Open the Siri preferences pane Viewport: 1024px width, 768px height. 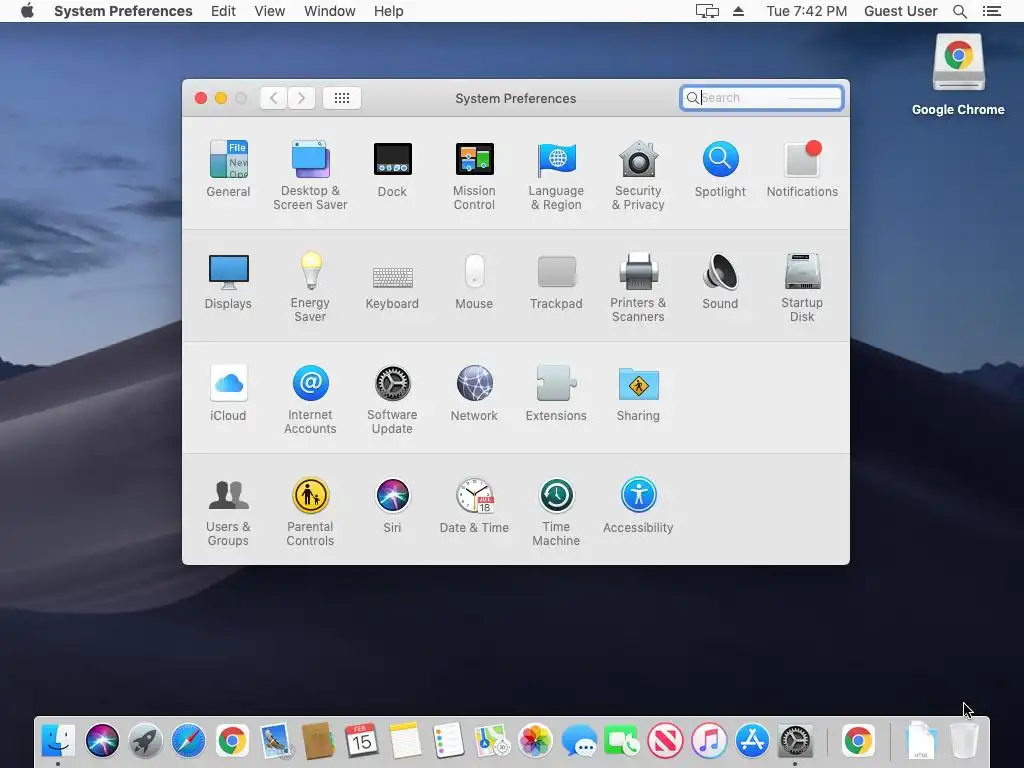[392, 505]
